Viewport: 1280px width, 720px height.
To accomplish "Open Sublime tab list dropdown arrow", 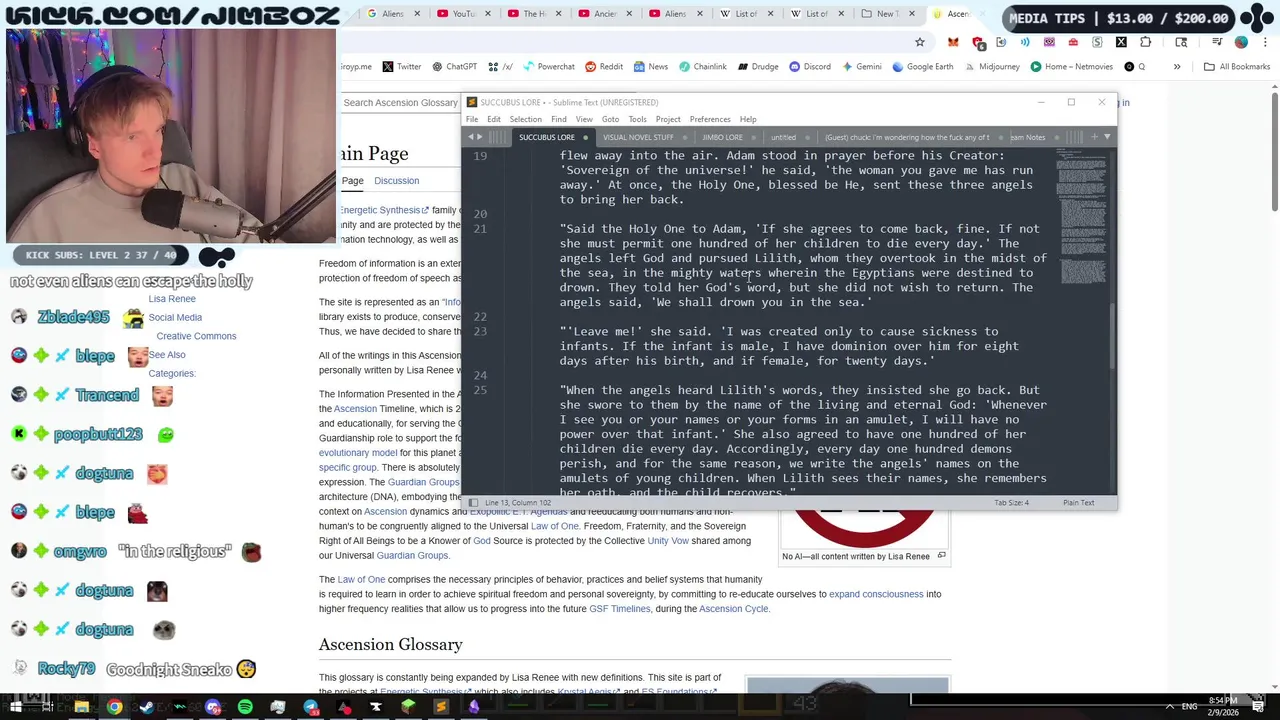I will (1107, 137).
